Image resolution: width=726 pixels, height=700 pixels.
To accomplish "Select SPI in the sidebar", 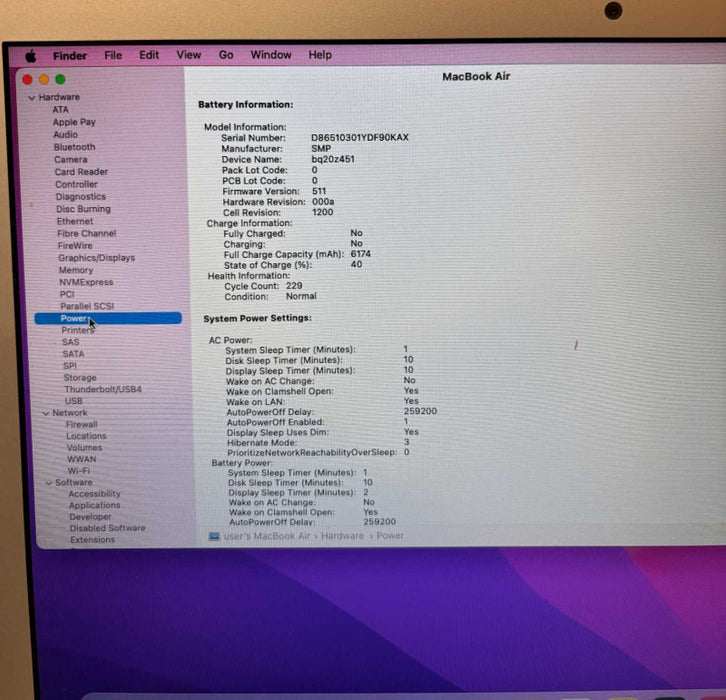I will coord(70,366).
